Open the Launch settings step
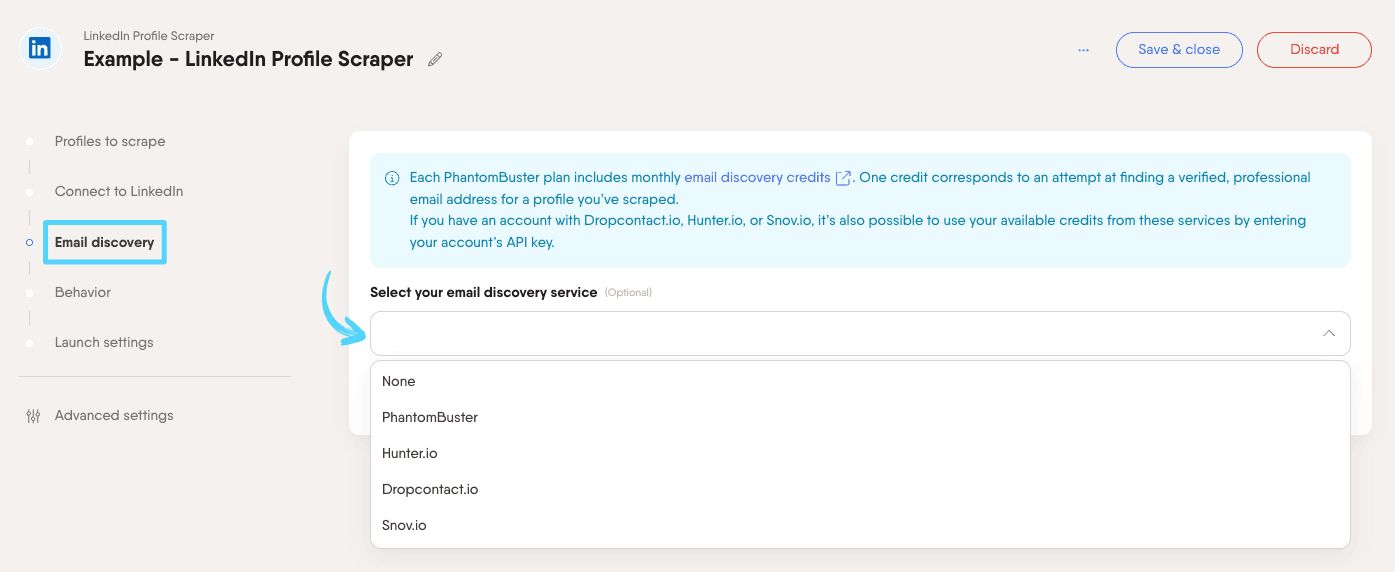Viewport: 1395px width, 572px height. [x=104, y=342]
